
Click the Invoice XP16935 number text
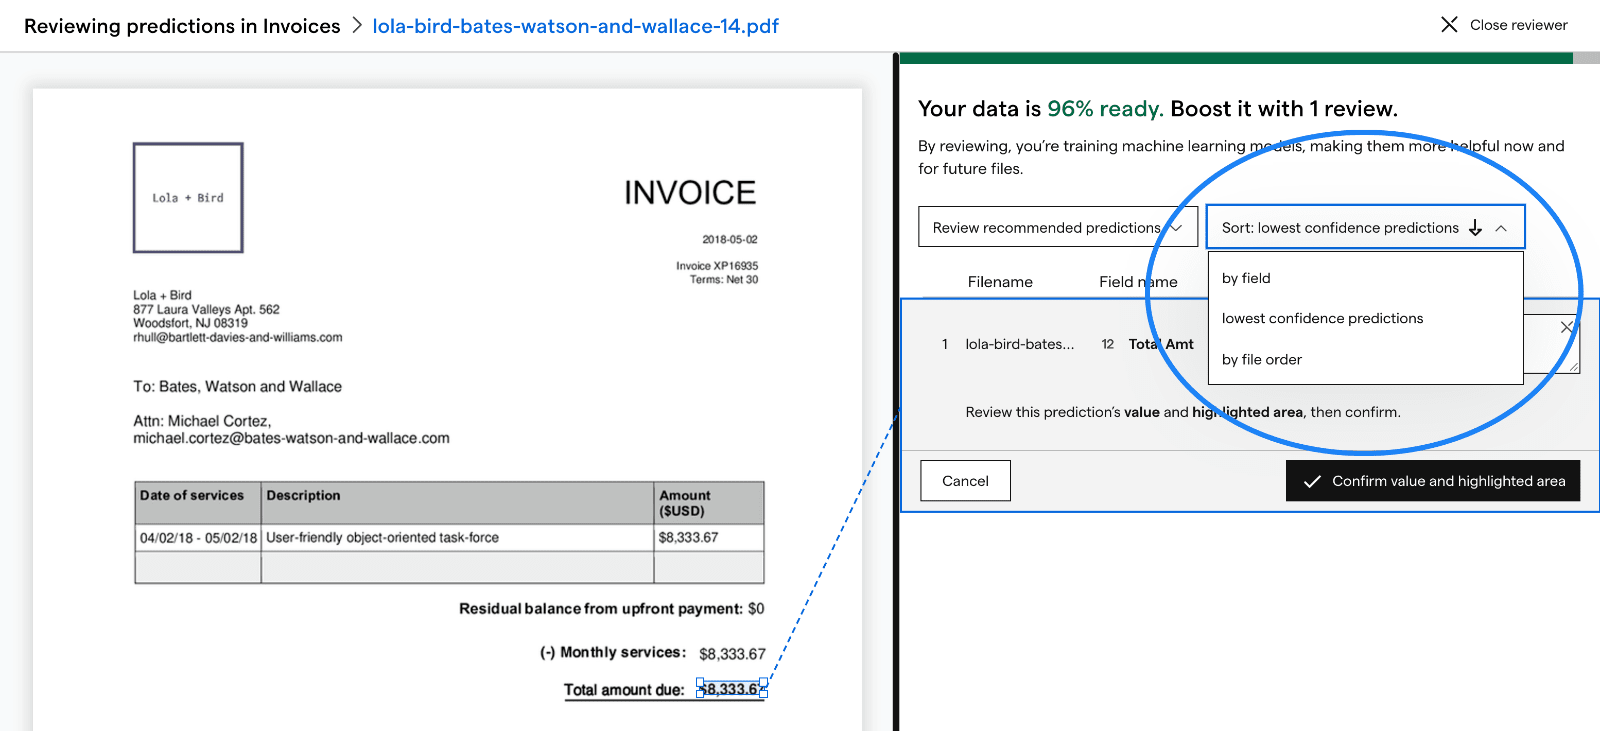(717, 266)
